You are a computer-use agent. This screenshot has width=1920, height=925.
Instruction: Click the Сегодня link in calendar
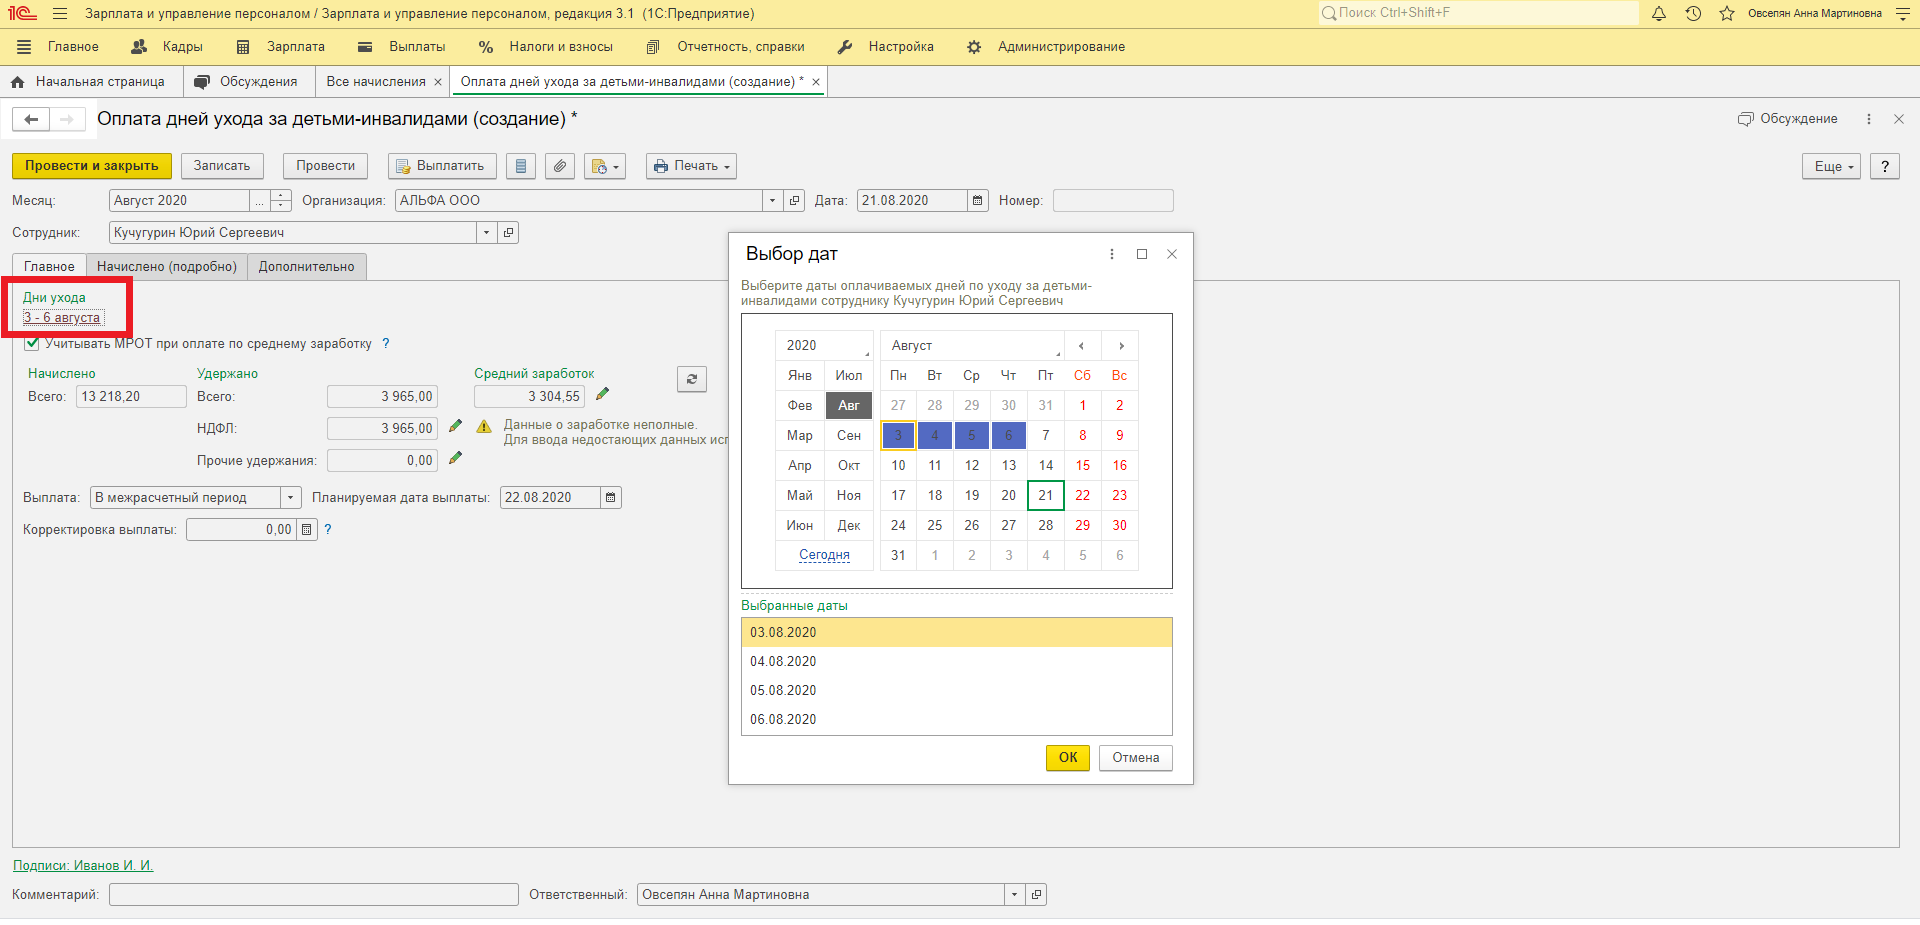click(824, 555)
